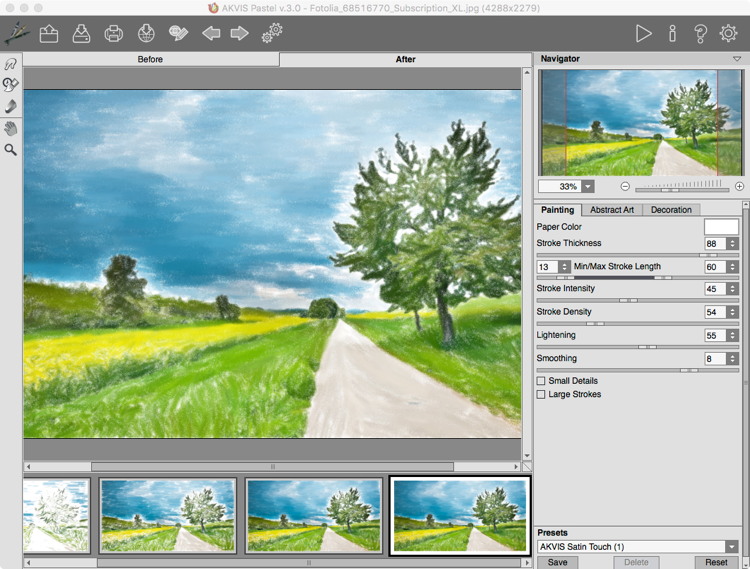Click the Print image icon

tap(114, 34)
